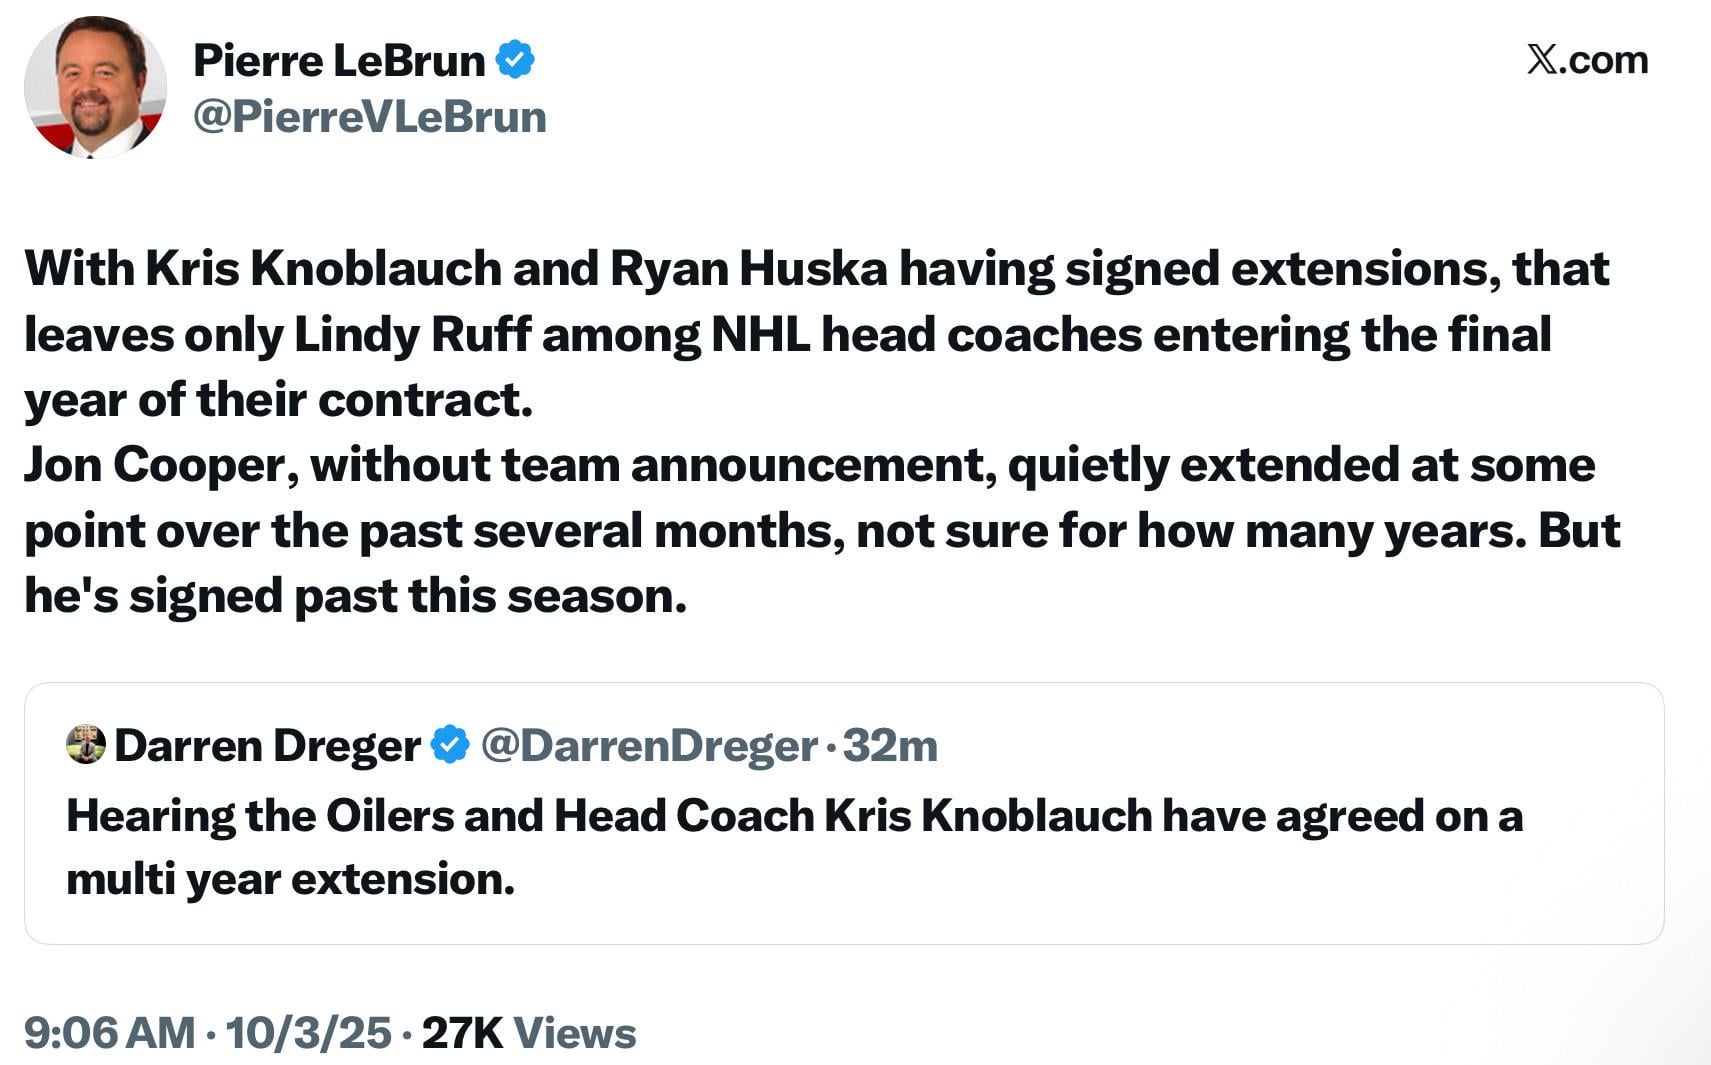The width and height of the screenshot is (1711, 1065).
Task: Open quoted post text about Oilers extension
Action: [x=794, y=817]
